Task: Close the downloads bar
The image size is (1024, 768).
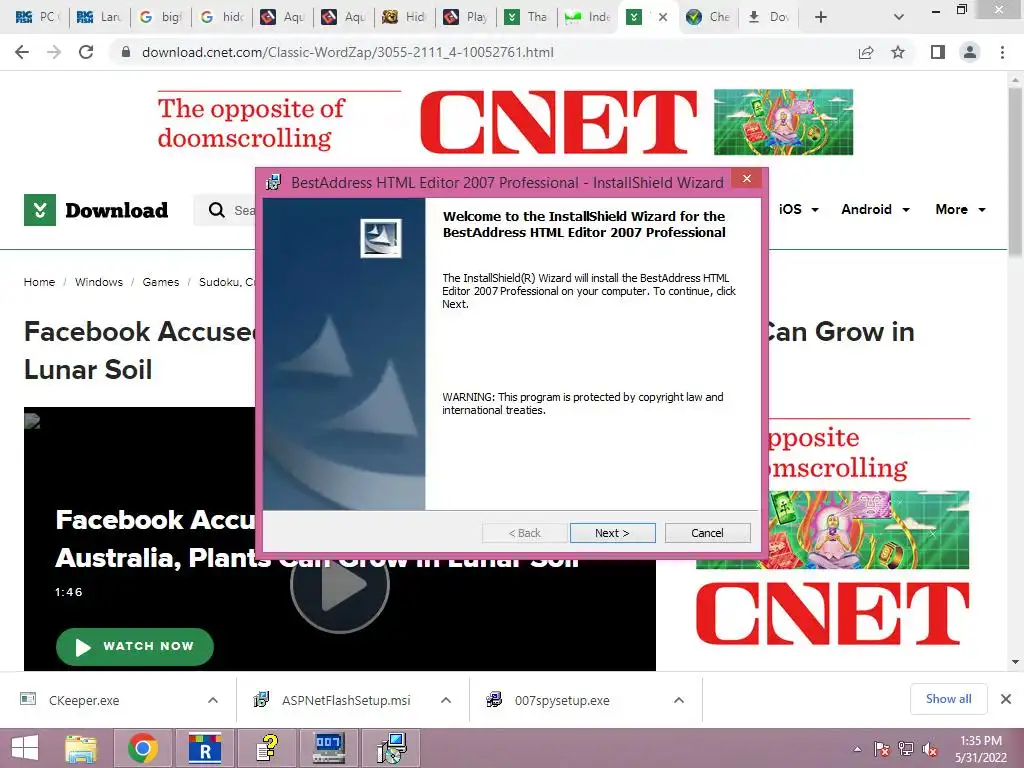Action: tap(1006, 699)
